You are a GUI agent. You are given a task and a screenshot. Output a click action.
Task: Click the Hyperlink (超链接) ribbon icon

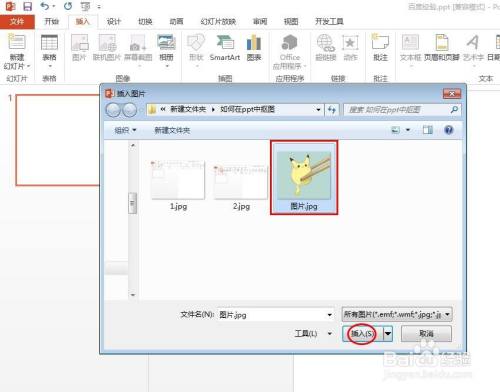click(325, 42)
